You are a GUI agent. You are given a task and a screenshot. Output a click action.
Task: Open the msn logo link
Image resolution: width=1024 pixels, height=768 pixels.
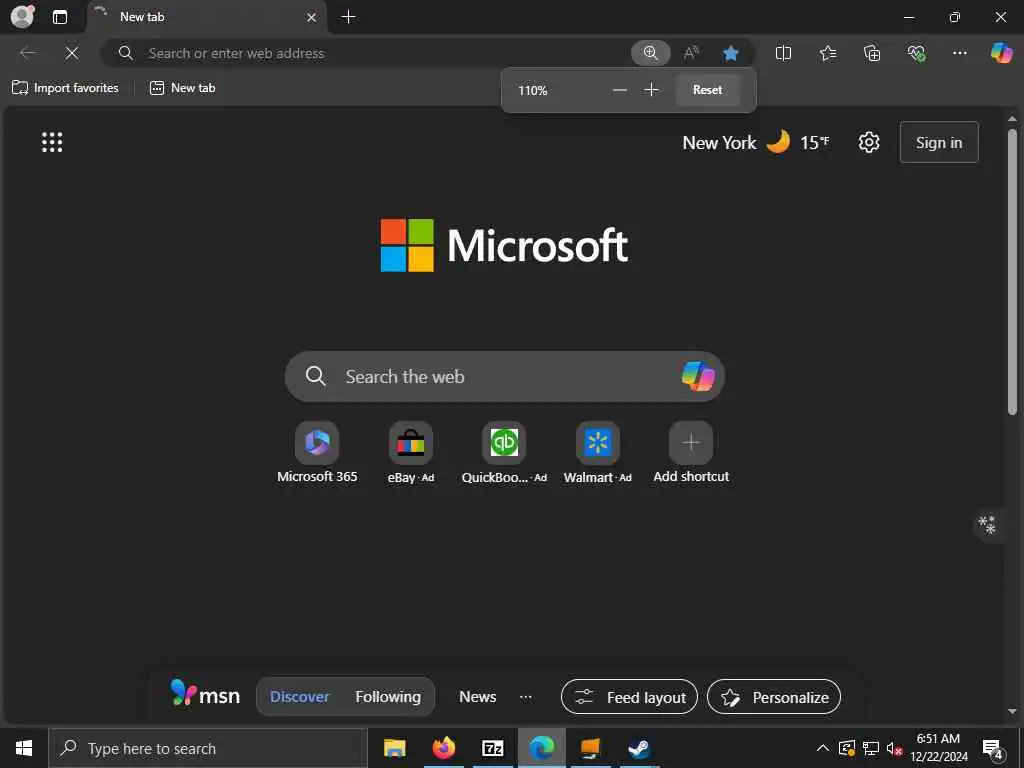coord(205,695)
